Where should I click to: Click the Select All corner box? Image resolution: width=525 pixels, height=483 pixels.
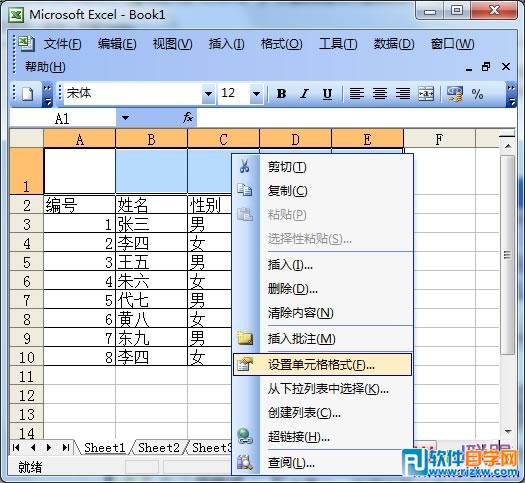coord(26,139)
